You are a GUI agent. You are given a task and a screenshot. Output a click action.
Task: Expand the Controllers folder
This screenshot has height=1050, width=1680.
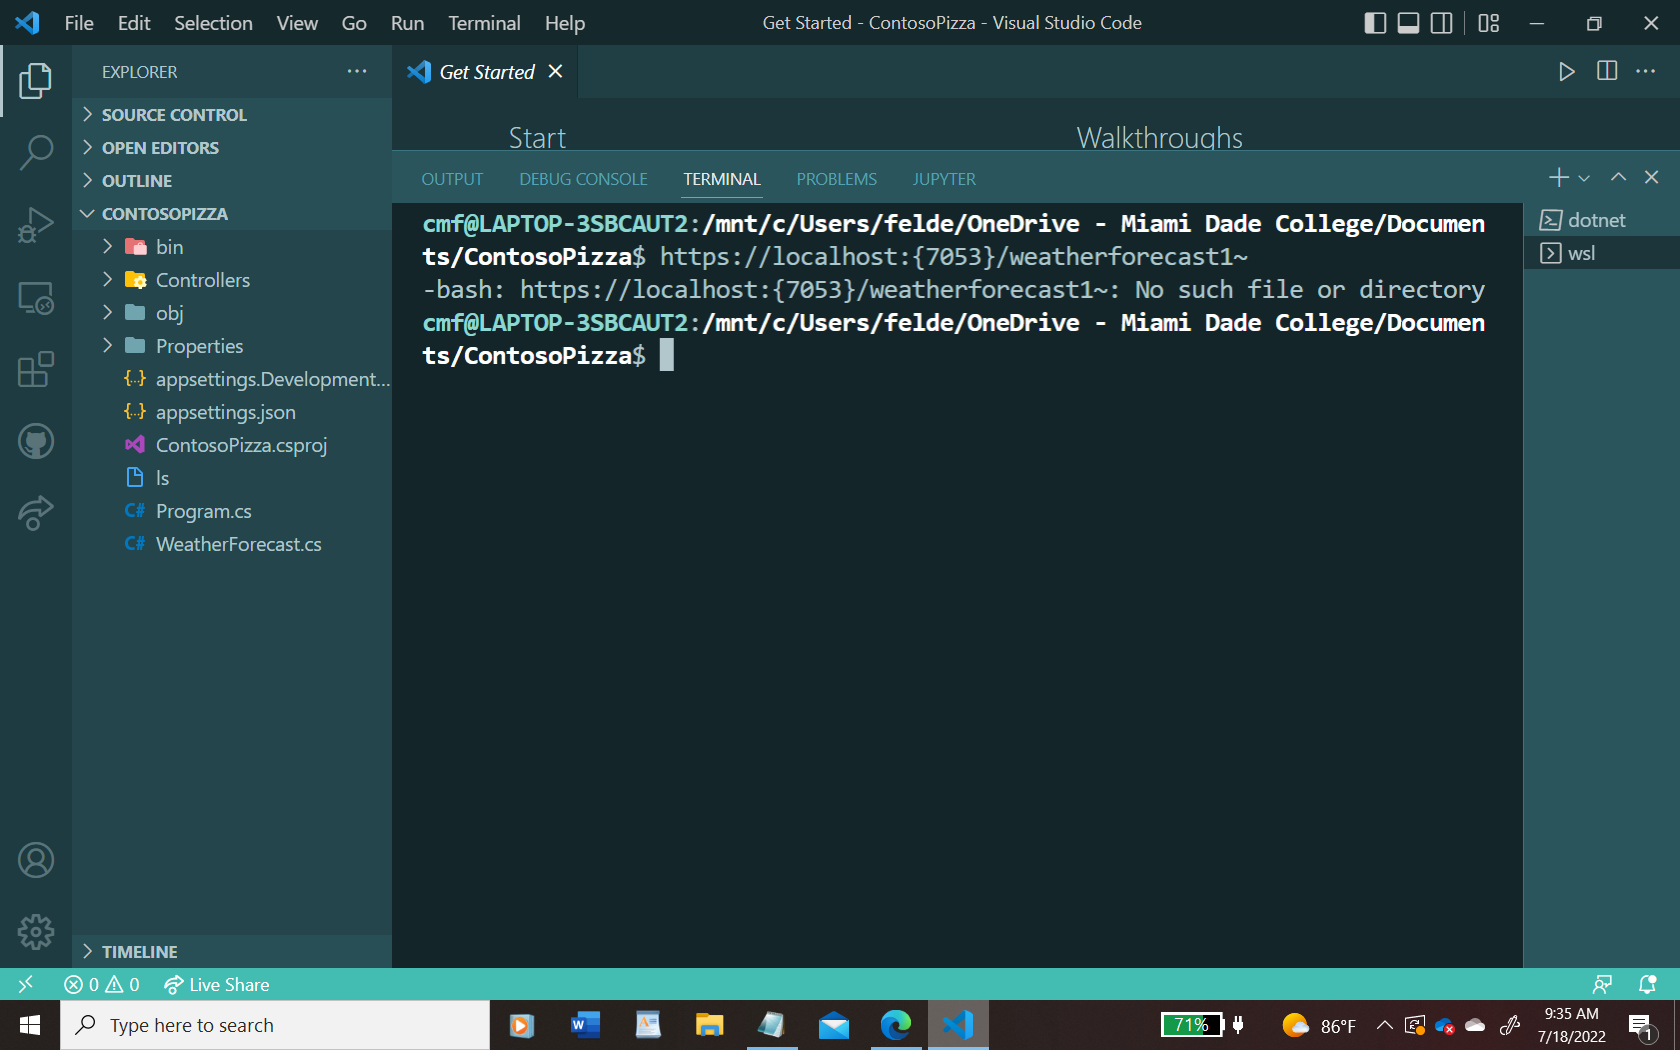[x=232, y=280]
